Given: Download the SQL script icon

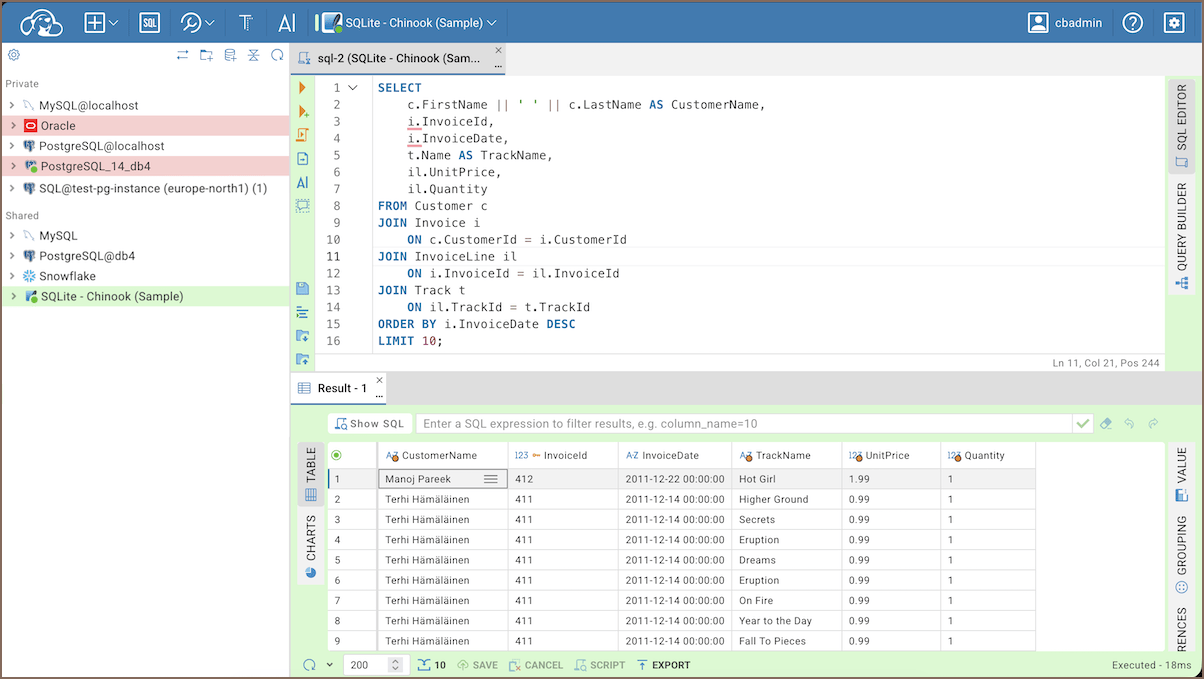Looking at the screenshot, I should coord(303,335).
